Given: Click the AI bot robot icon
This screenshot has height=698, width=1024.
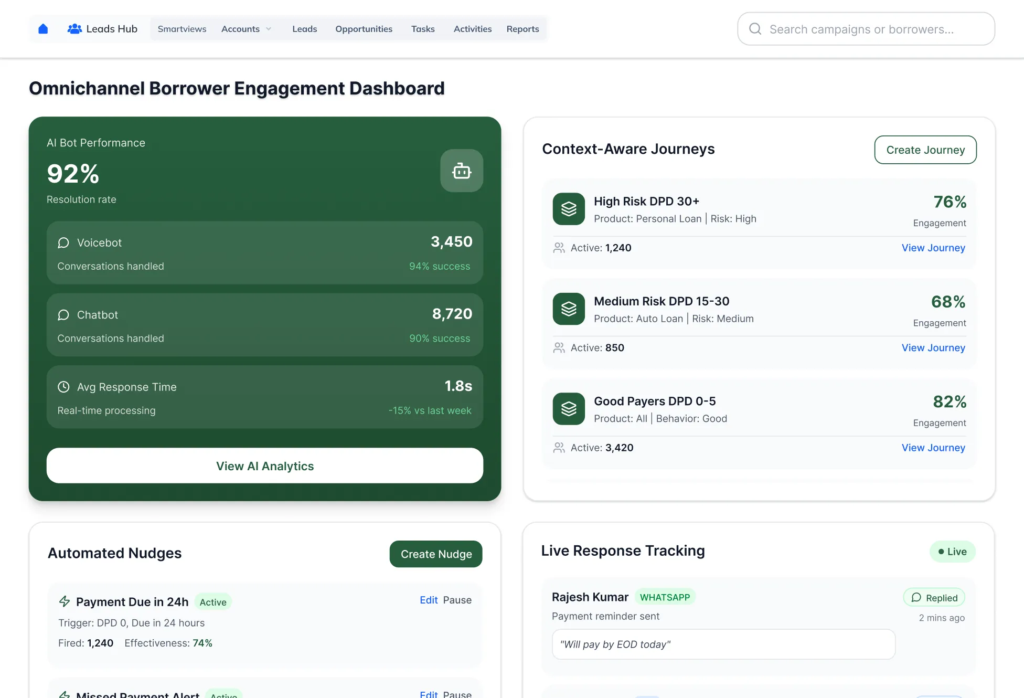Looking at the screenshot, I should (x=462, y=171).
